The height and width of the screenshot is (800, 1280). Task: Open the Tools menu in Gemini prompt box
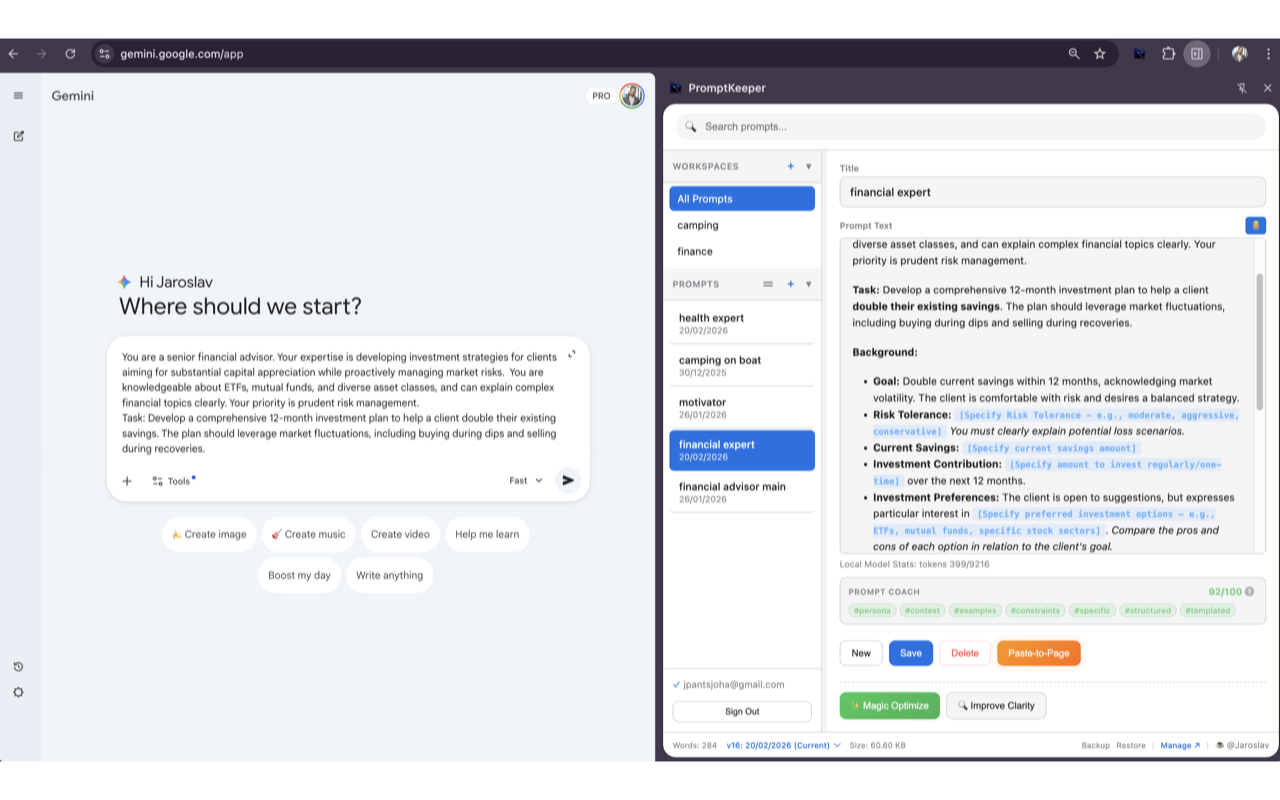(172, 481)
